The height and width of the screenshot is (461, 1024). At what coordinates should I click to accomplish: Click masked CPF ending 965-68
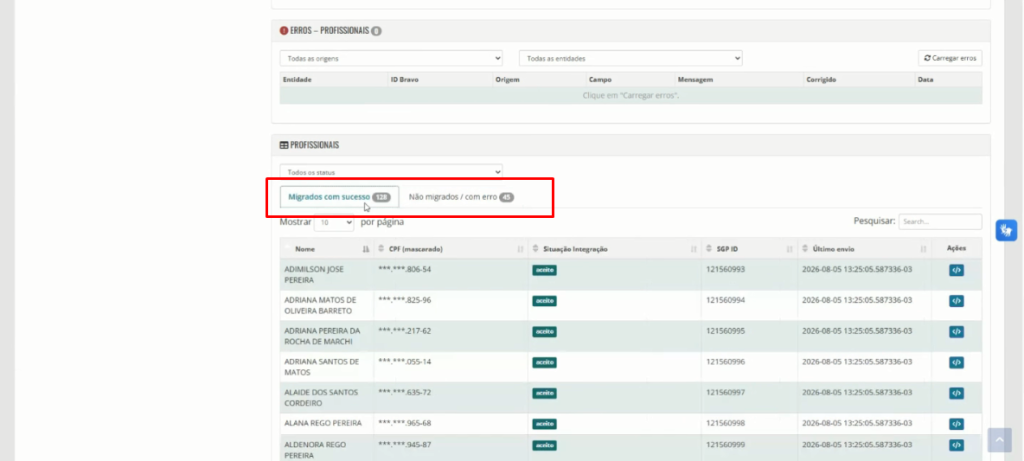404,422
